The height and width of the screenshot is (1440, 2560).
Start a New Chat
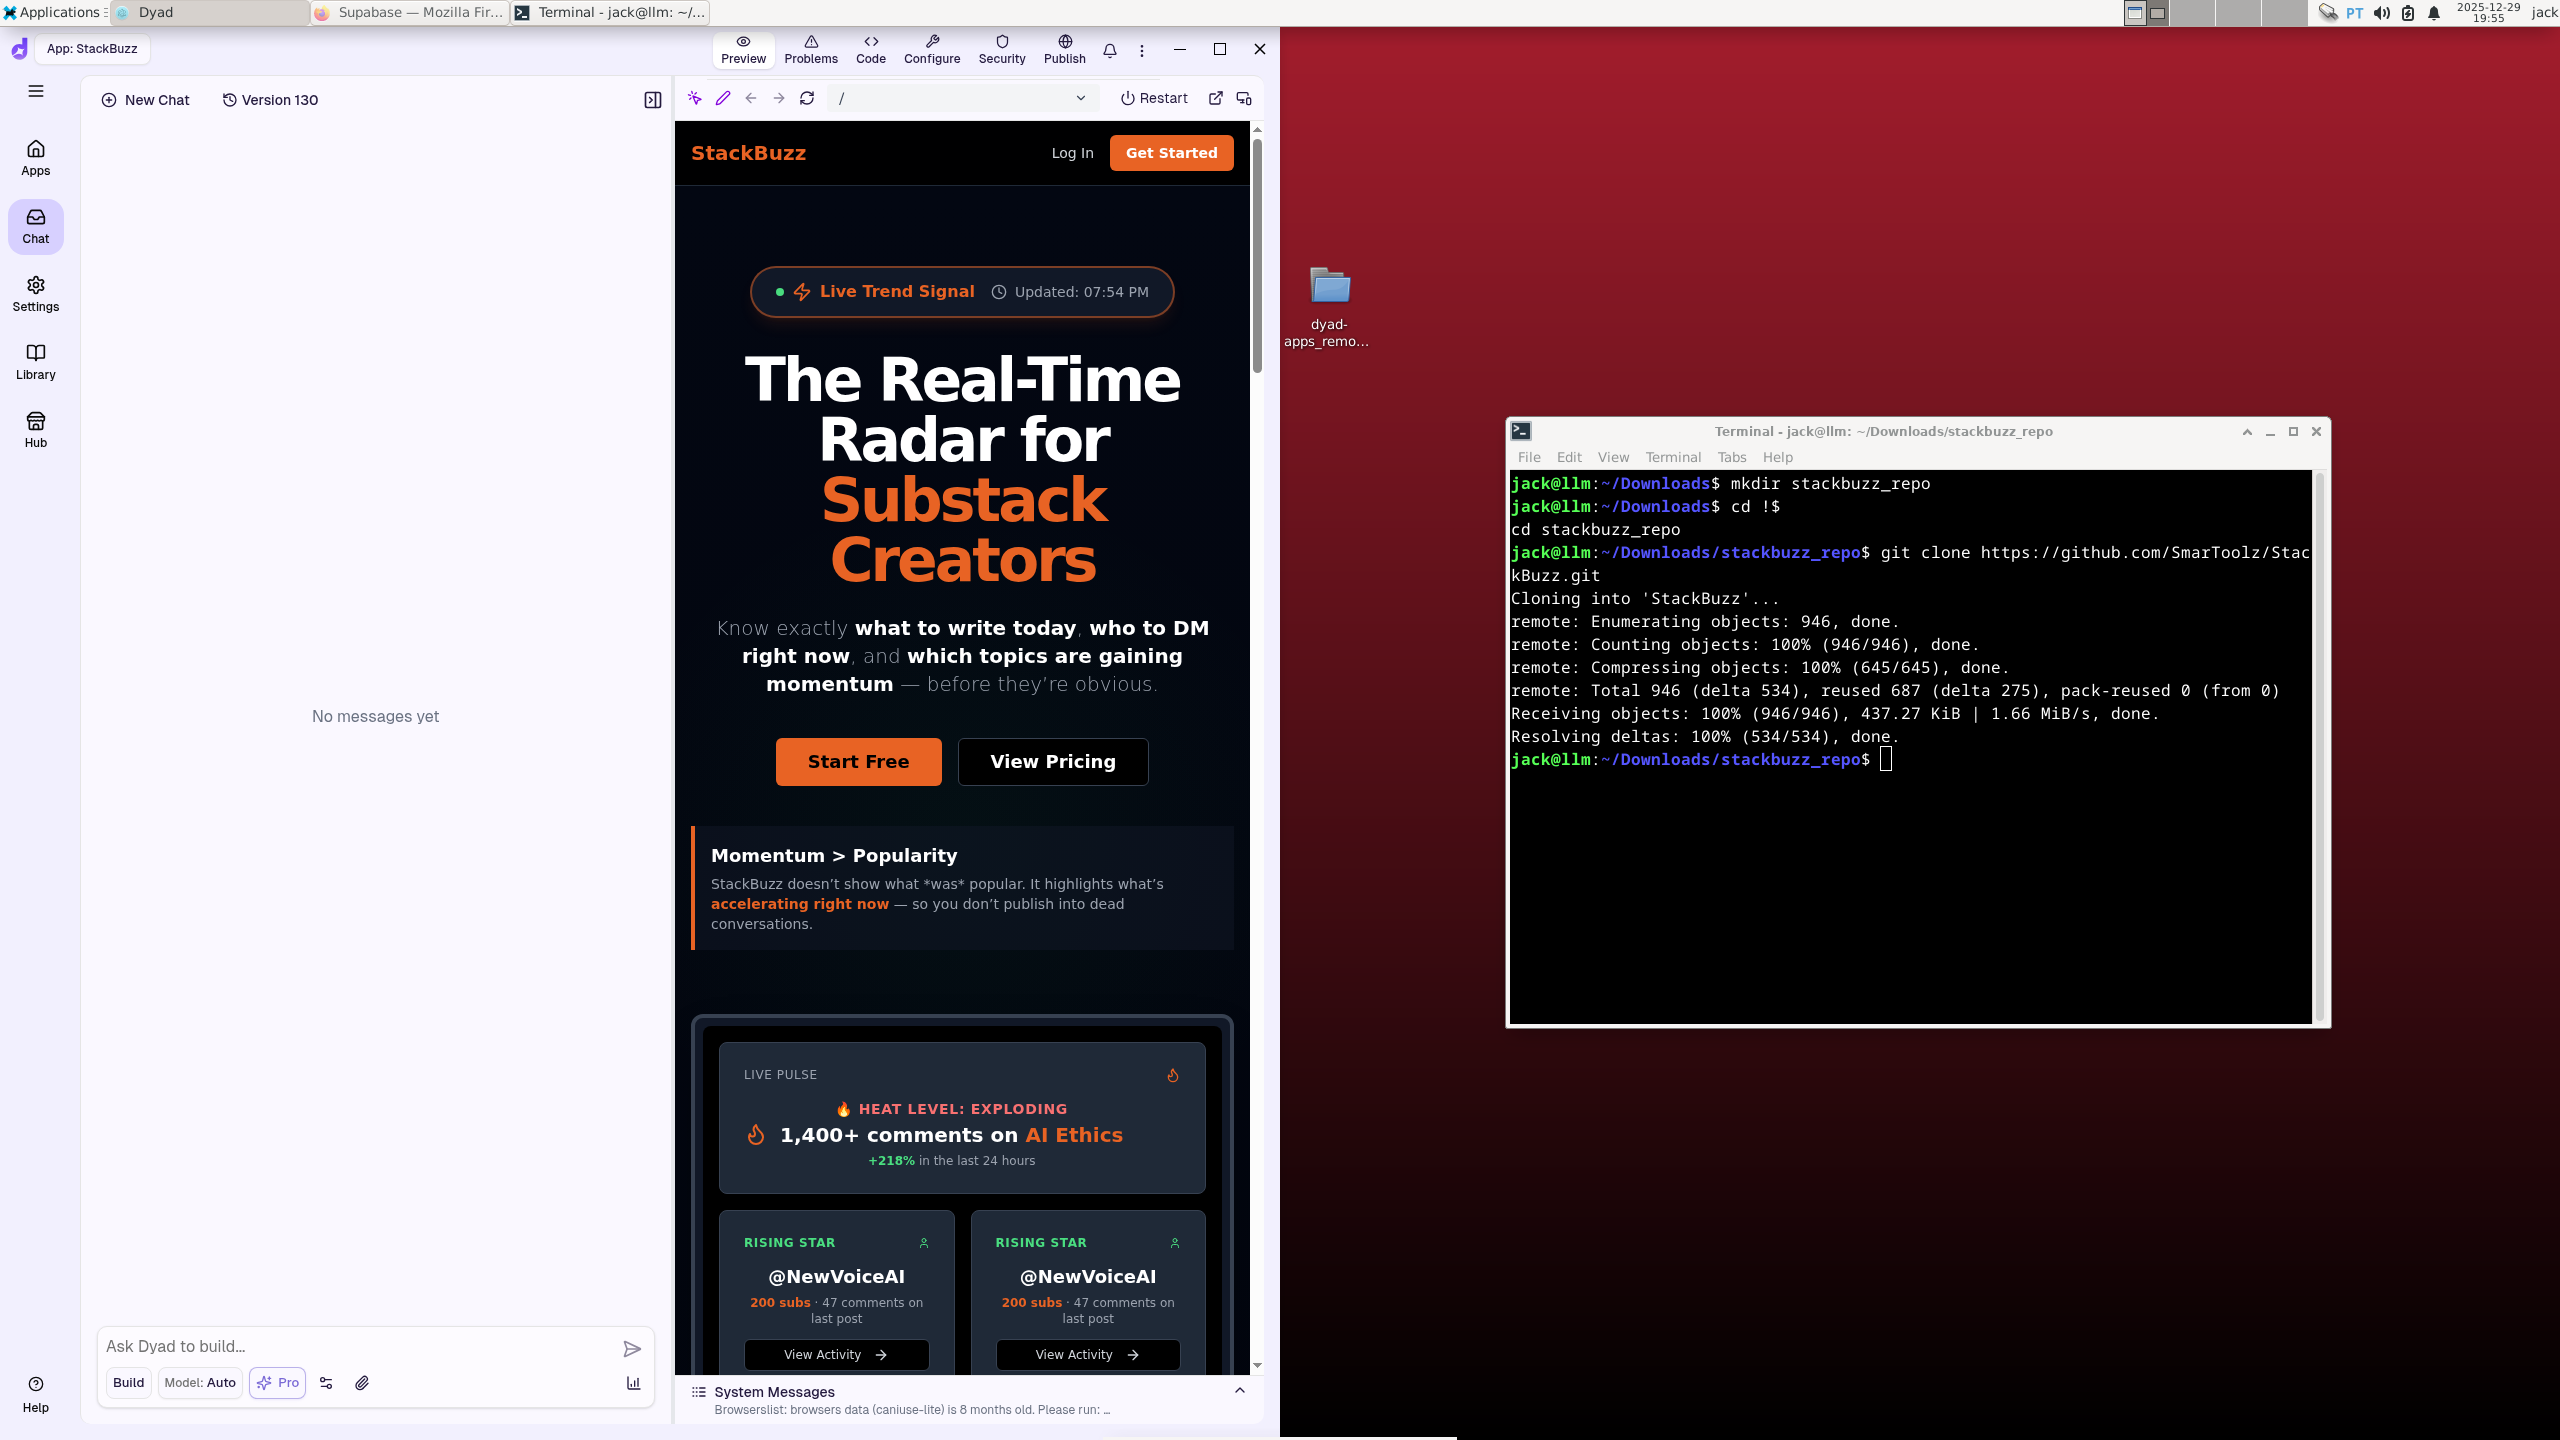coord(146,100)
